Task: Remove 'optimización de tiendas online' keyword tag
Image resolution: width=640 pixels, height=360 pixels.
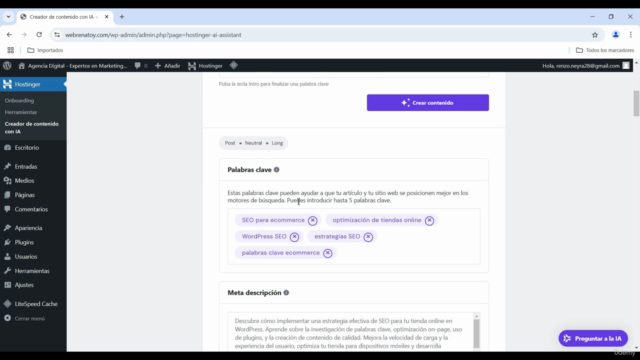Action: [429, 220]
